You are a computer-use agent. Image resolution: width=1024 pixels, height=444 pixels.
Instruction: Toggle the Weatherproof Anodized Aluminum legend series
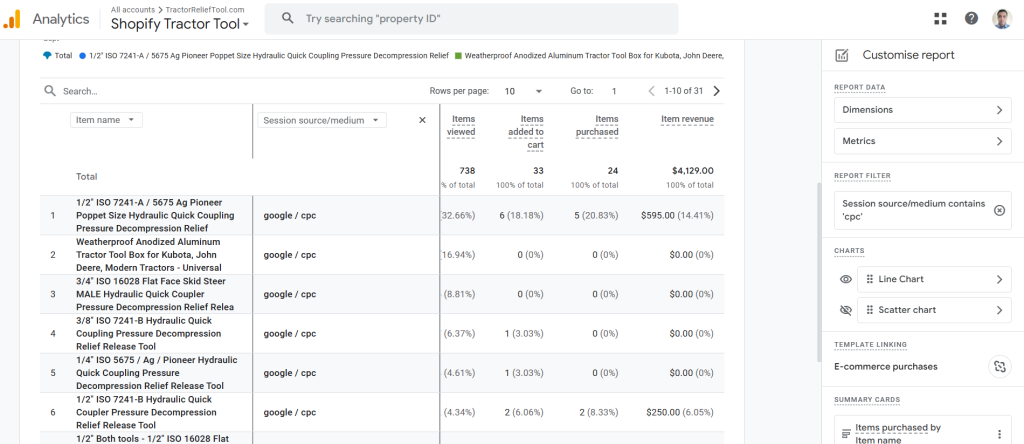point(589,56)
